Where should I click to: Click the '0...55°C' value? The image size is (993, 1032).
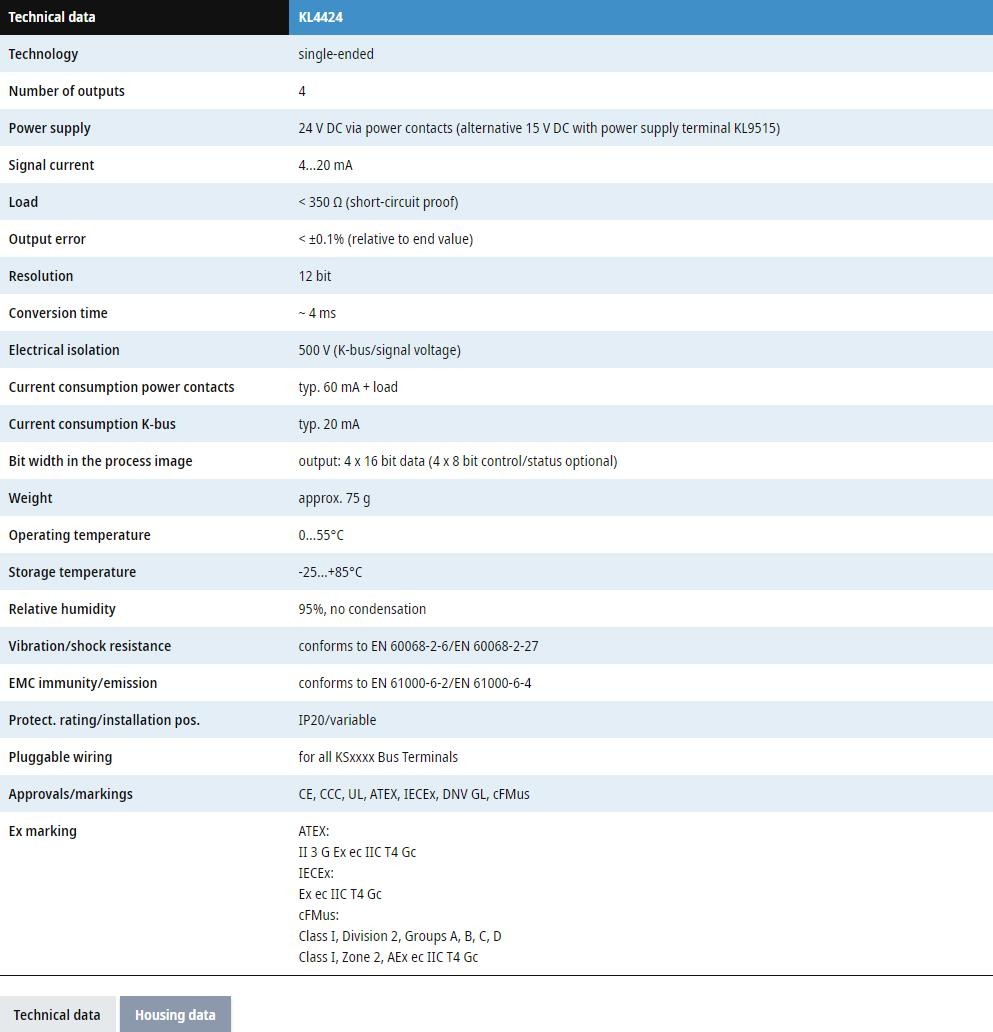point(321,535)
